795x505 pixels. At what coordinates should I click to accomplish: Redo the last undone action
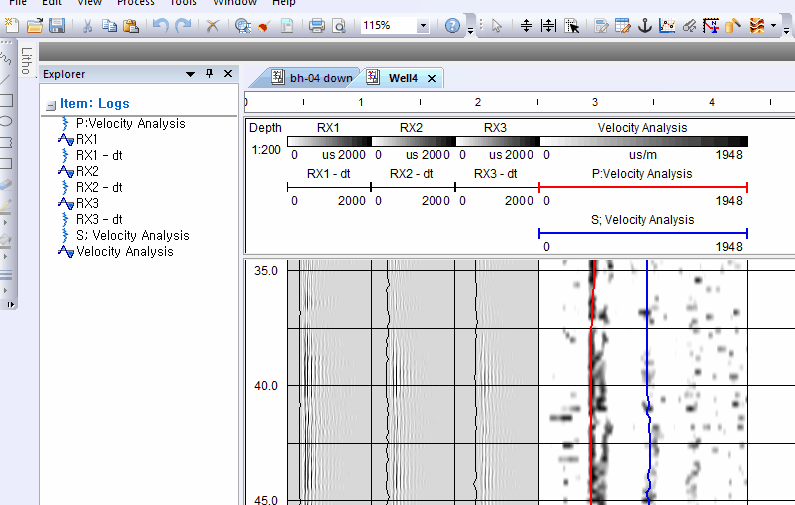(x=183, y=25)
